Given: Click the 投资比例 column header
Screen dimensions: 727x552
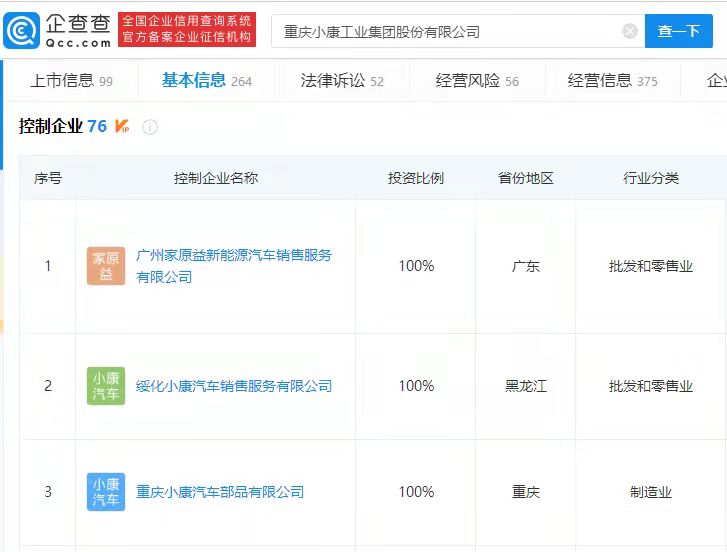Looking at the screenshot, I should (x=416, y=178).
